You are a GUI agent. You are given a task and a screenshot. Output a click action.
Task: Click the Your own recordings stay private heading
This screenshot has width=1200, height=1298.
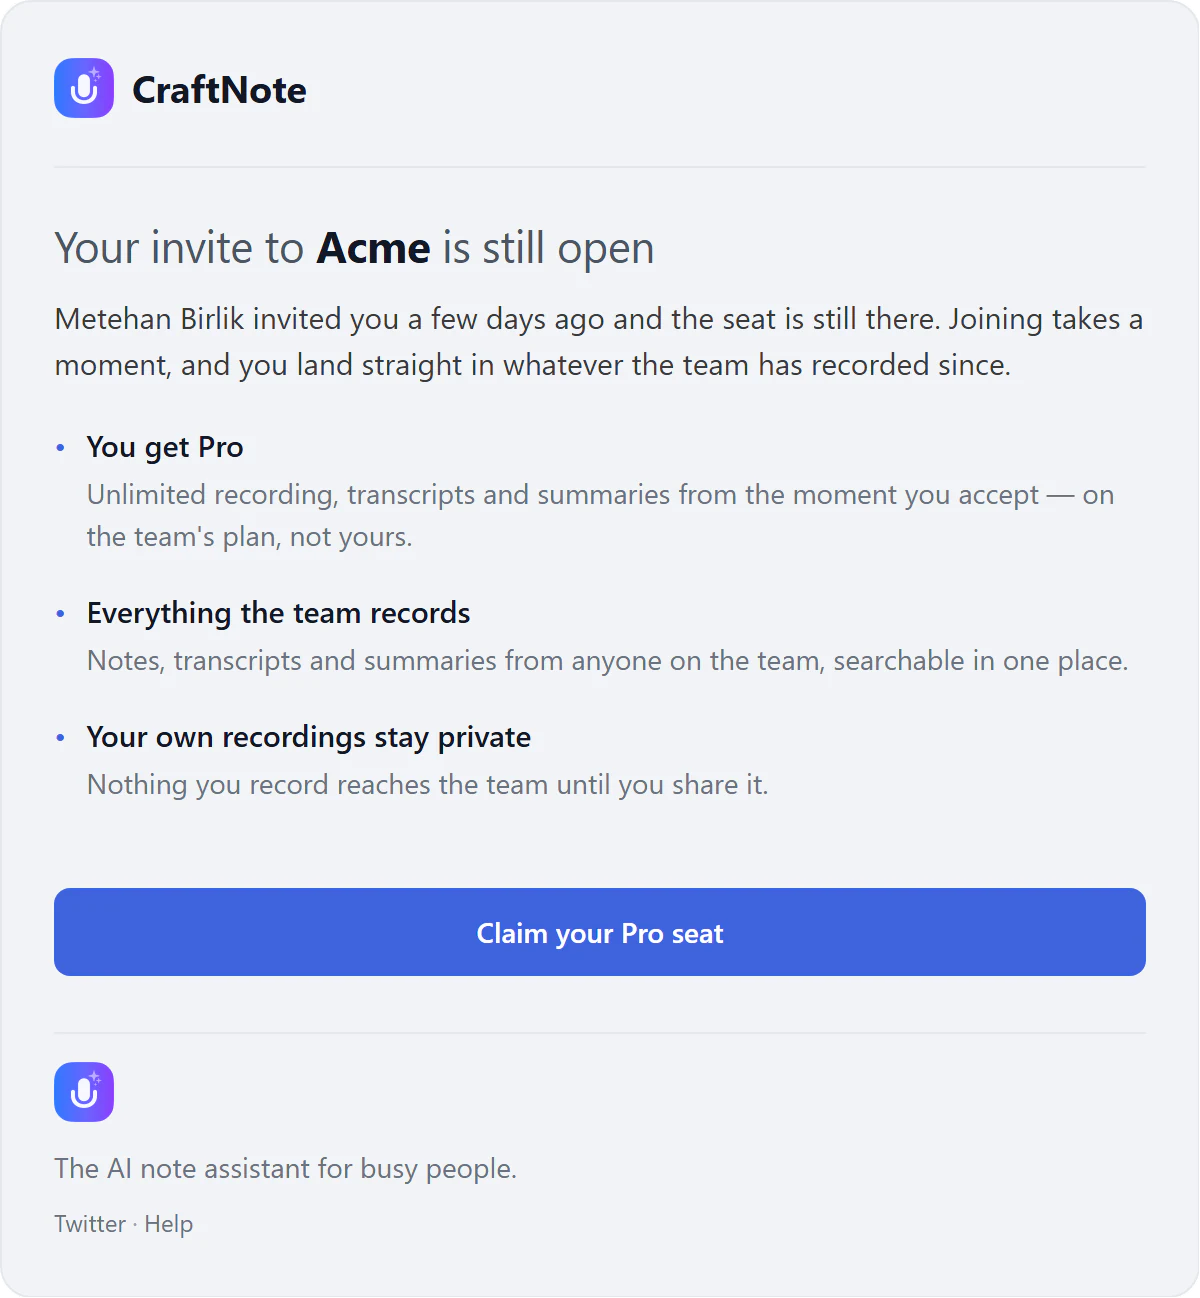[x=309, y=737]
